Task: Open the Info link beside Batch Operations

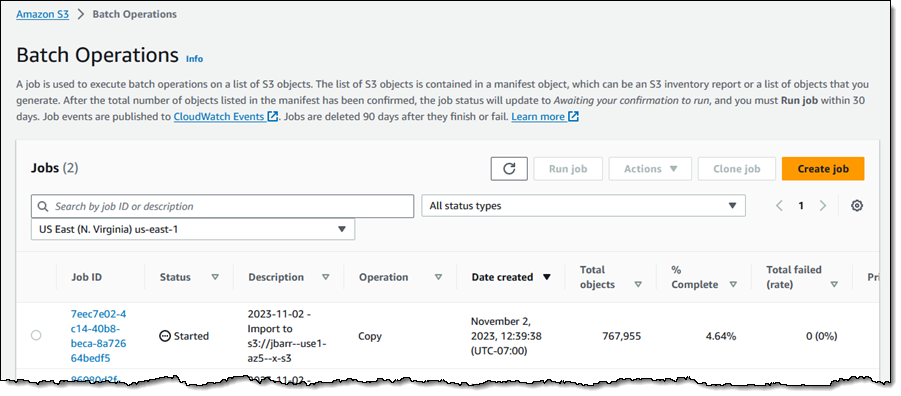Action: [195, 59]
